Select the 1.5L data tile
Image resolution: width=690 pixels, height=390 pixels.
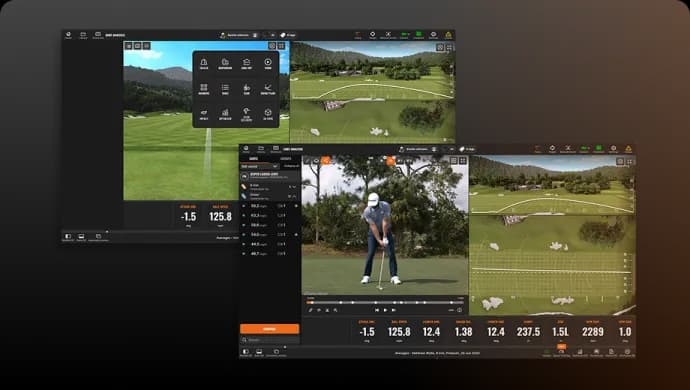(561, 331)
